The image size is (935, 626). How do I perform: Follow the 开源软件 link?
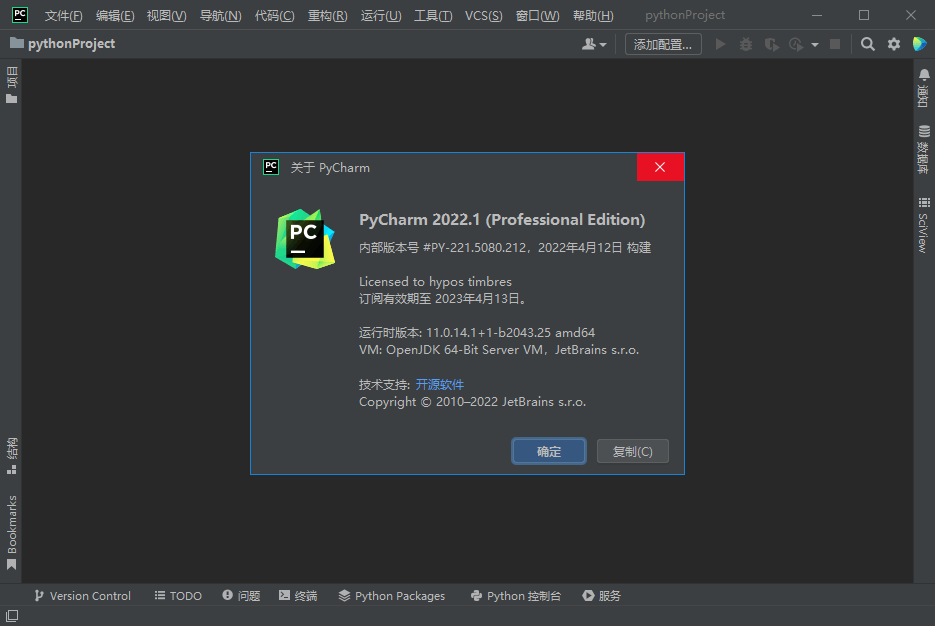(x=440, y=384)
